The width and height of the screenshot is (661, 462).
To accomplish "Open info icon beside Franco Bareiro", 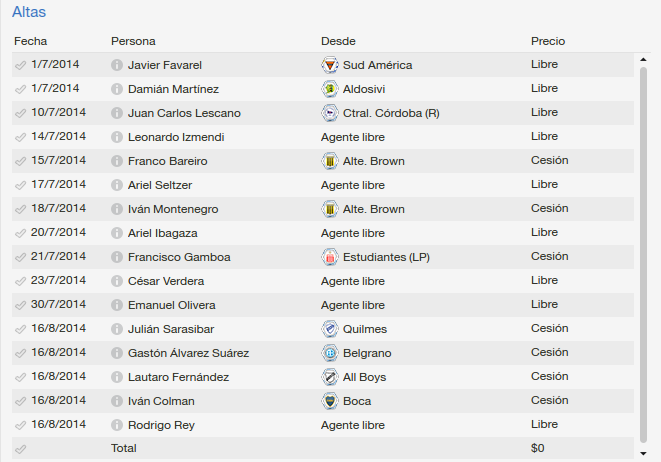I will point(117,161).
